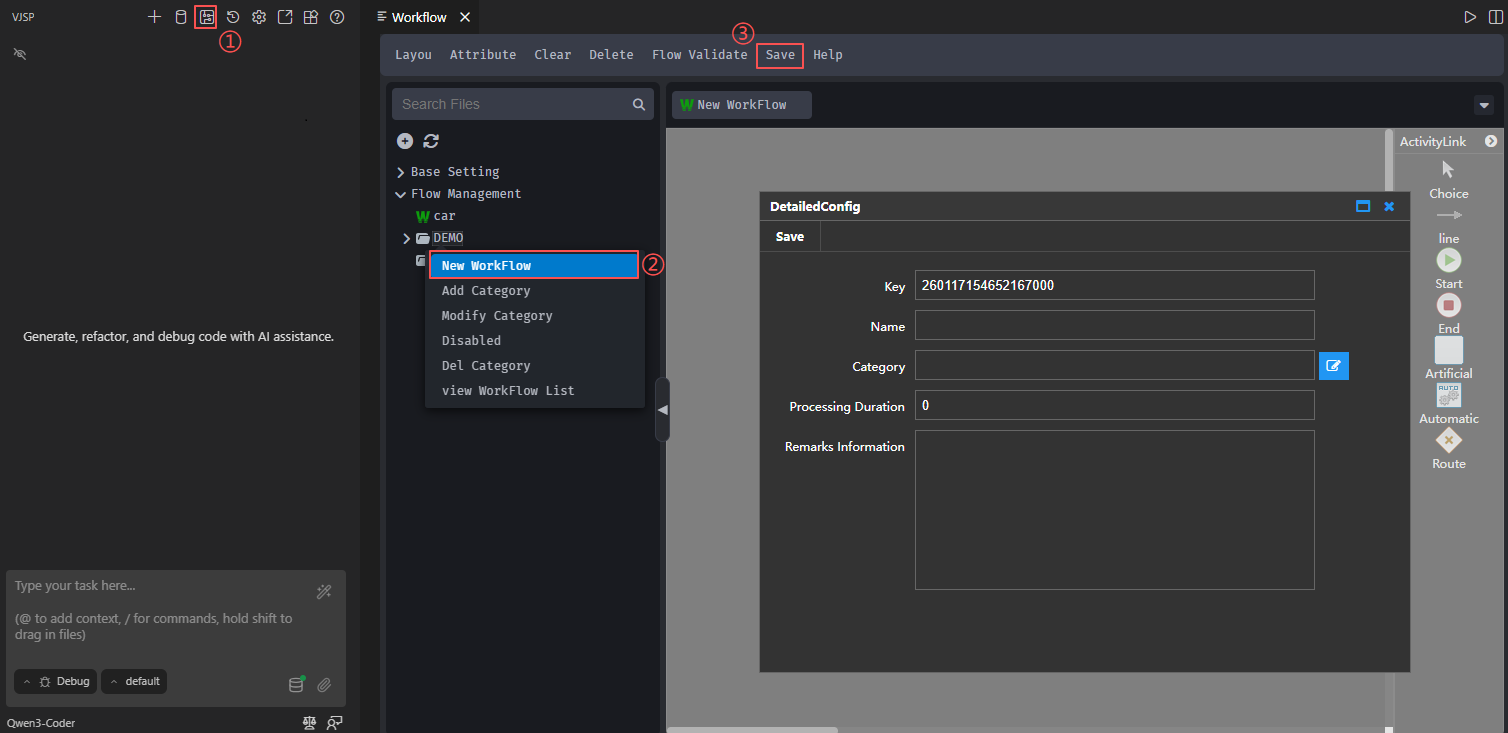Open the workflow designer icon in VJSP toolbar
Viewport: 1508px width, 733px height.
pyautogui.click(x=206, y=17)
